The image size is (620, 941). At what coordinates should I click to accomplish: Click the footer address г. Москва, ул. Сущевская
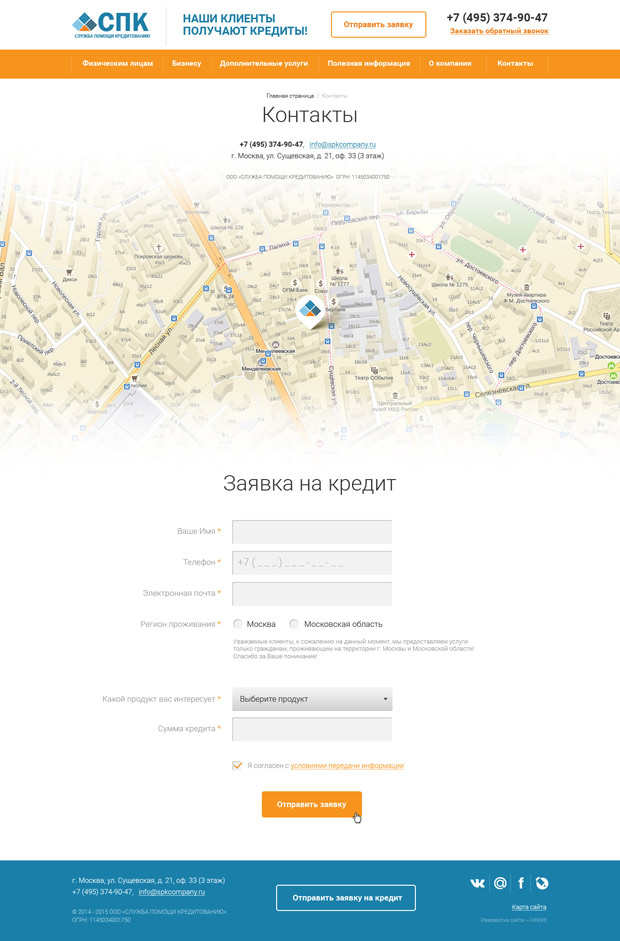coord(148,880)
